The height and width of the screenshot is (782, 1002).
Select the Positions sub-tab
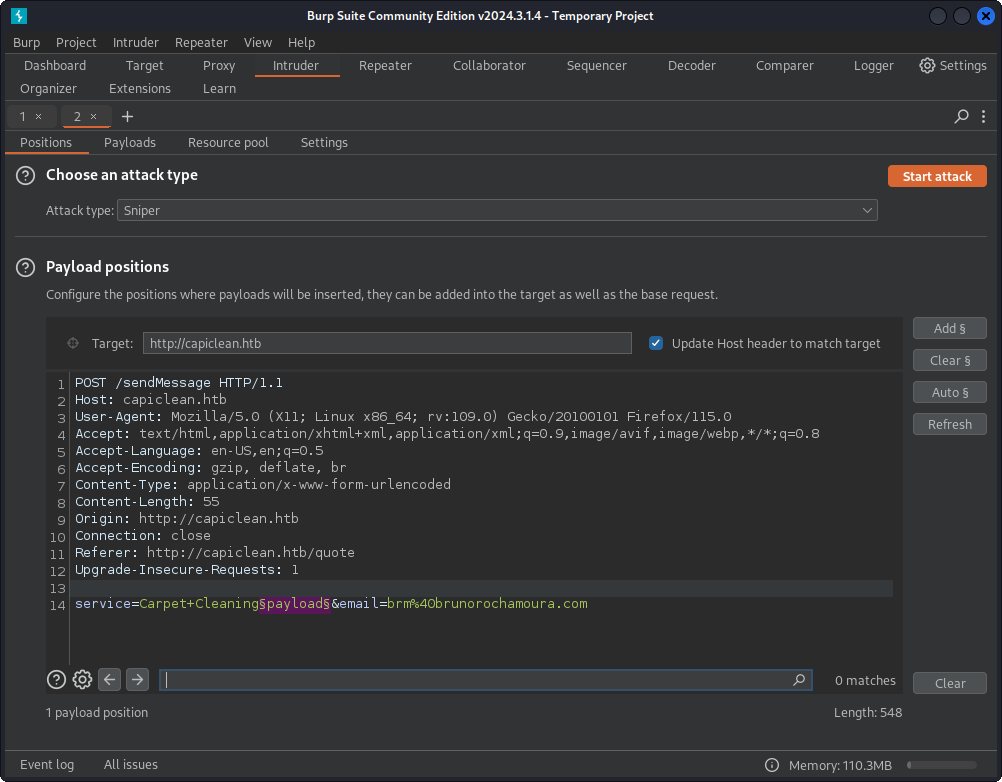click(46, 142)
